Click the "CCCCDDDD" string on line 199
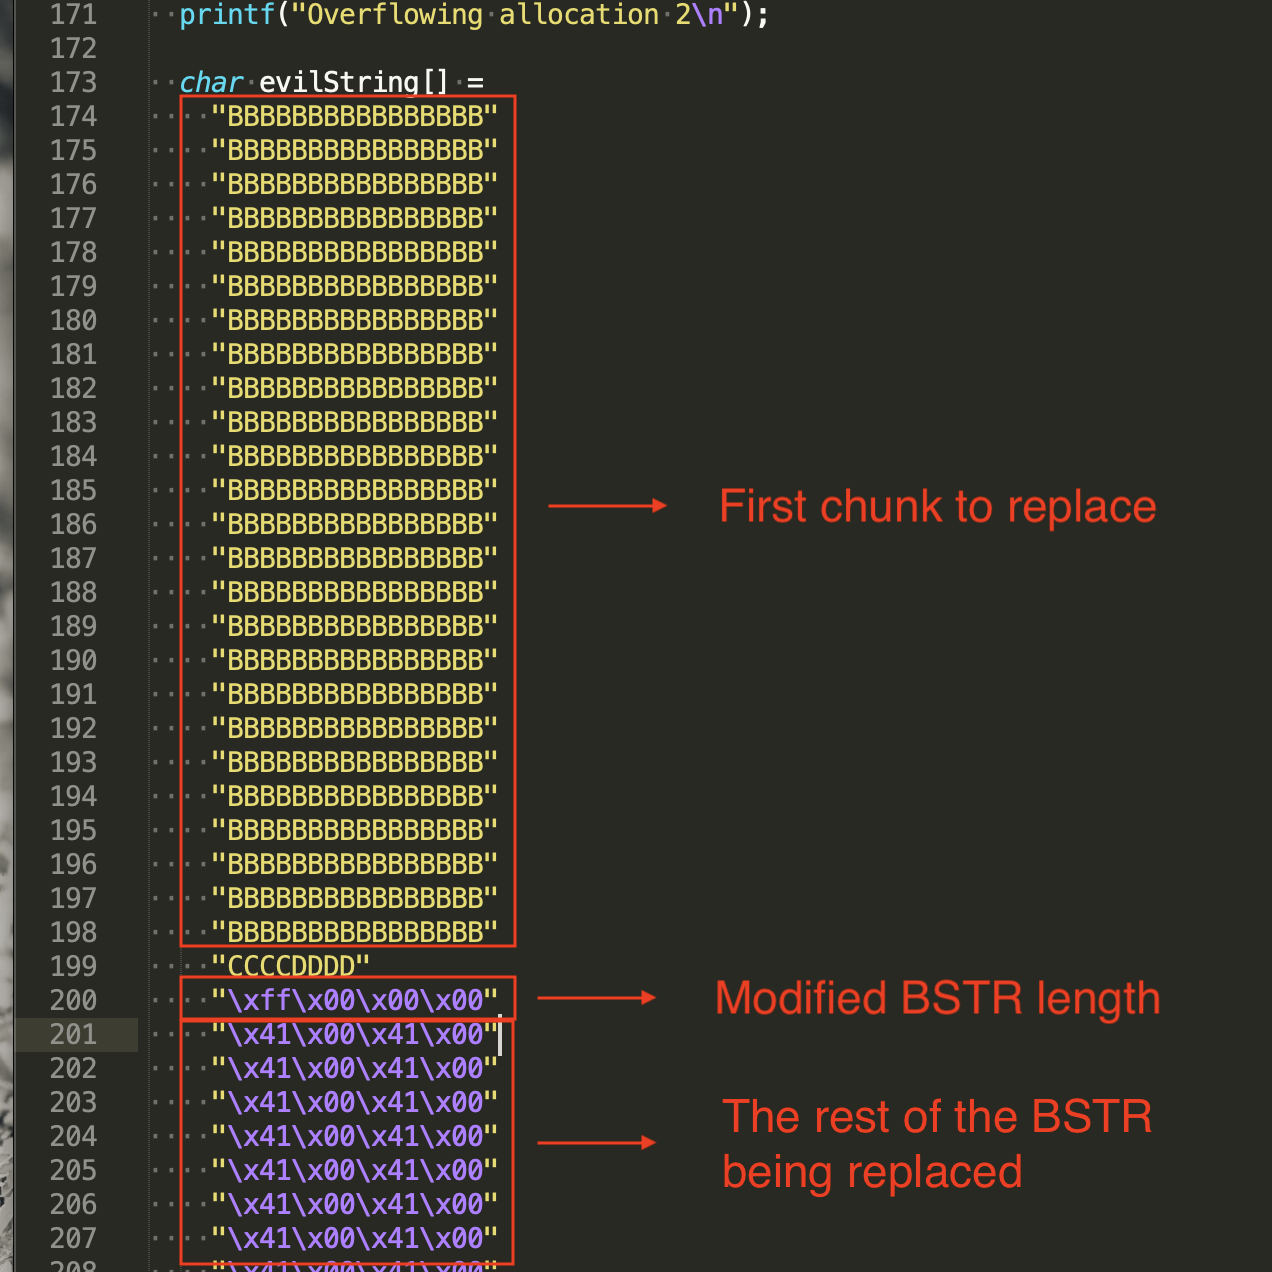The width and height of the screenshot is (1272, 1272). pyautogui.click(x=290, y=966)
